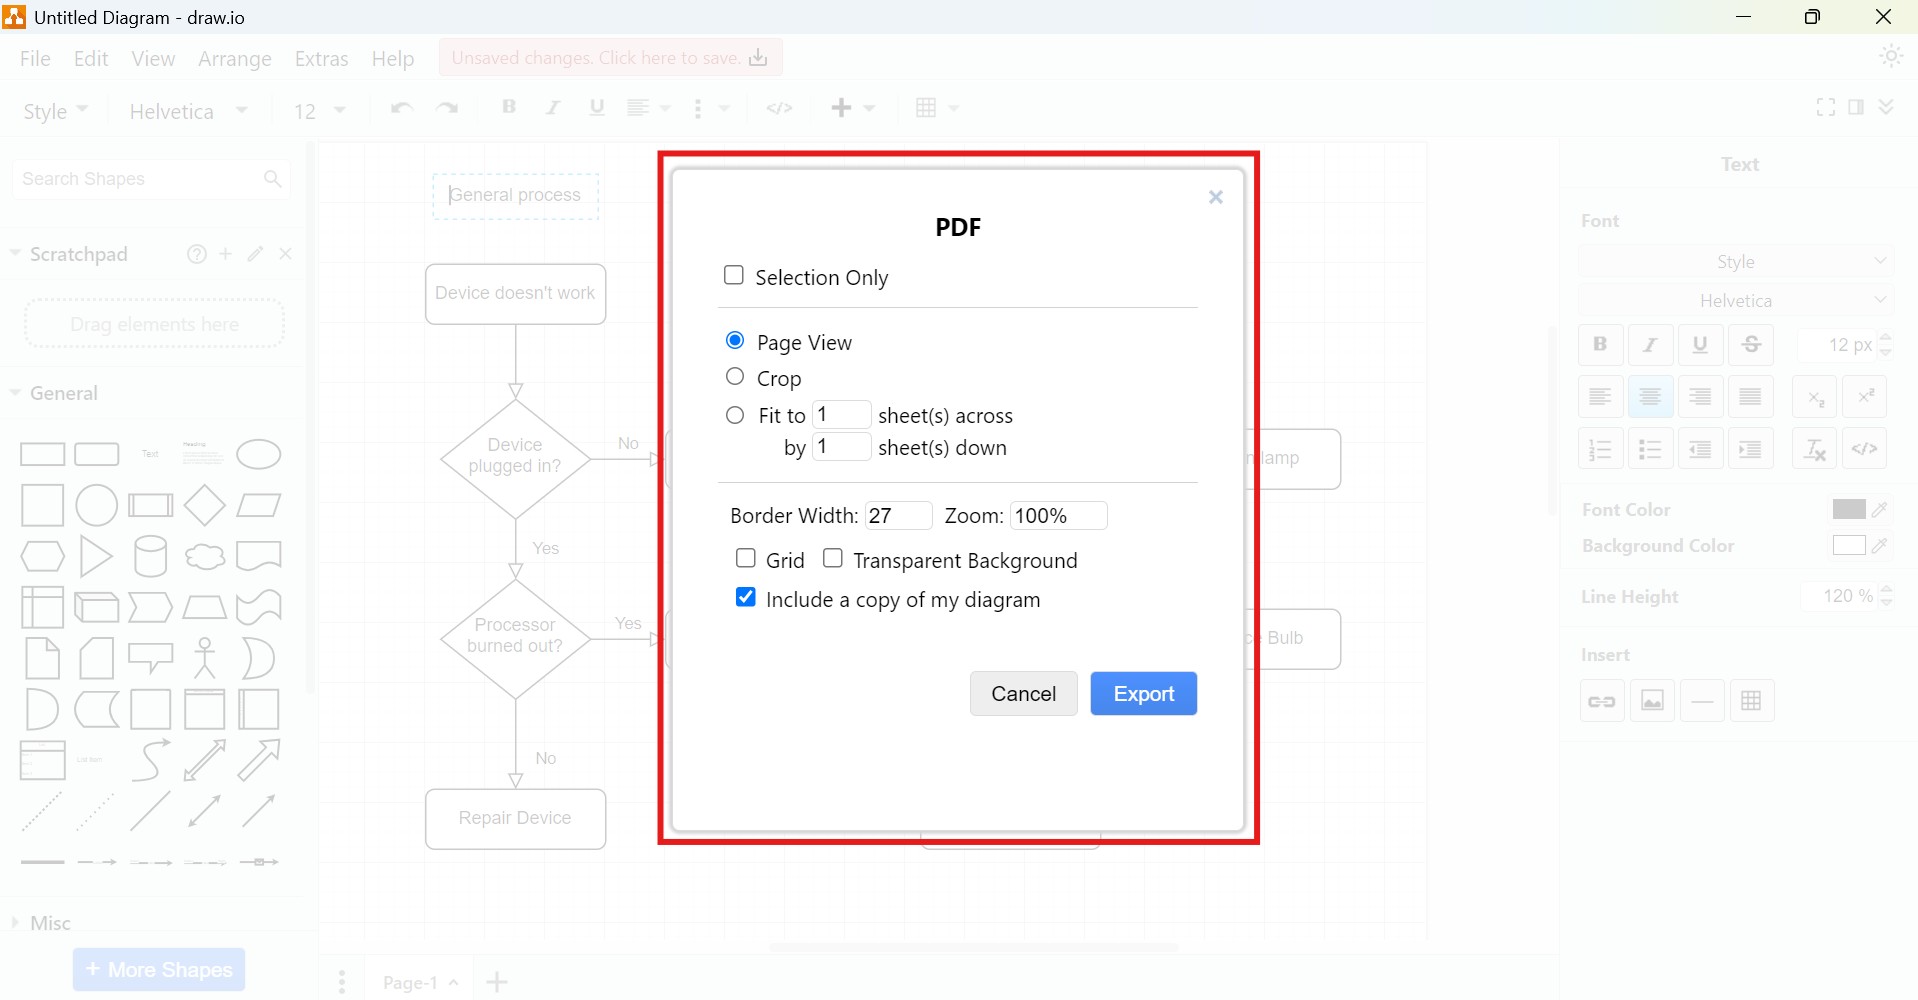Open the Extras menu
The width and height of the screenshot is (1918, 1000).
point(321,58)
